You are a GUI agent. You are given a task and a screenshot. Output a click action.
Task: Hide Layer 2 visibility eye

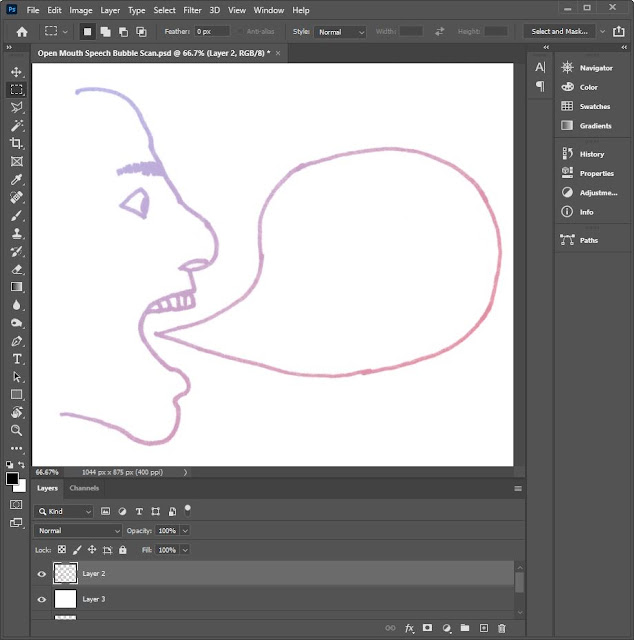42,574
